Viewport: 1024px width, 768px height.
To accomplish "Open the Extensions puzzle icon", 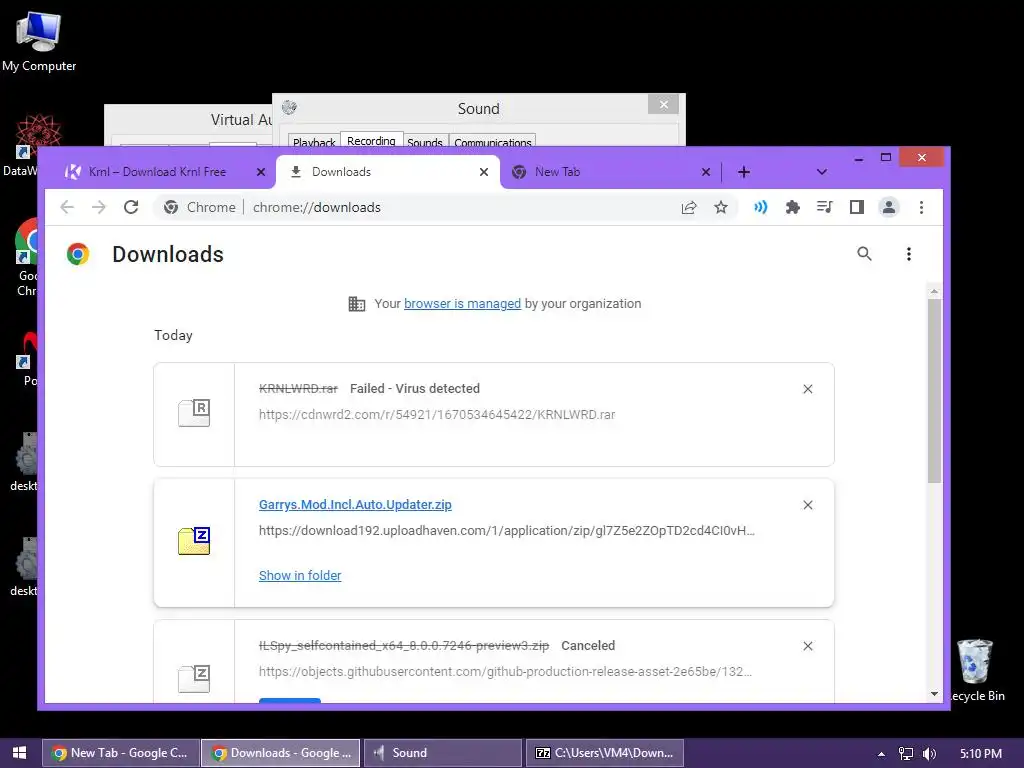I will (792, 208).
